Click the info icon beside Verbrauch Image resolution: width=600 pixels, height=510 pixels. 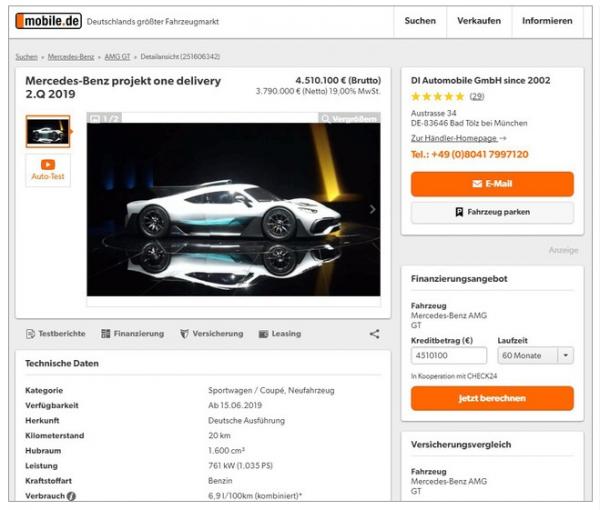click(71, 496)
